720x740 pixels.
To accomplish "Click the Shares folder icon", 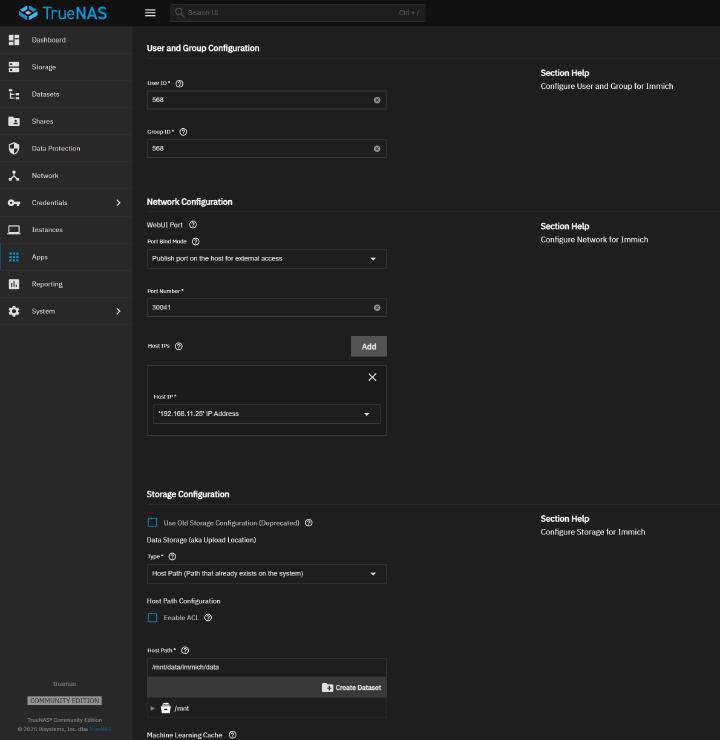I will tap(14, 121).
